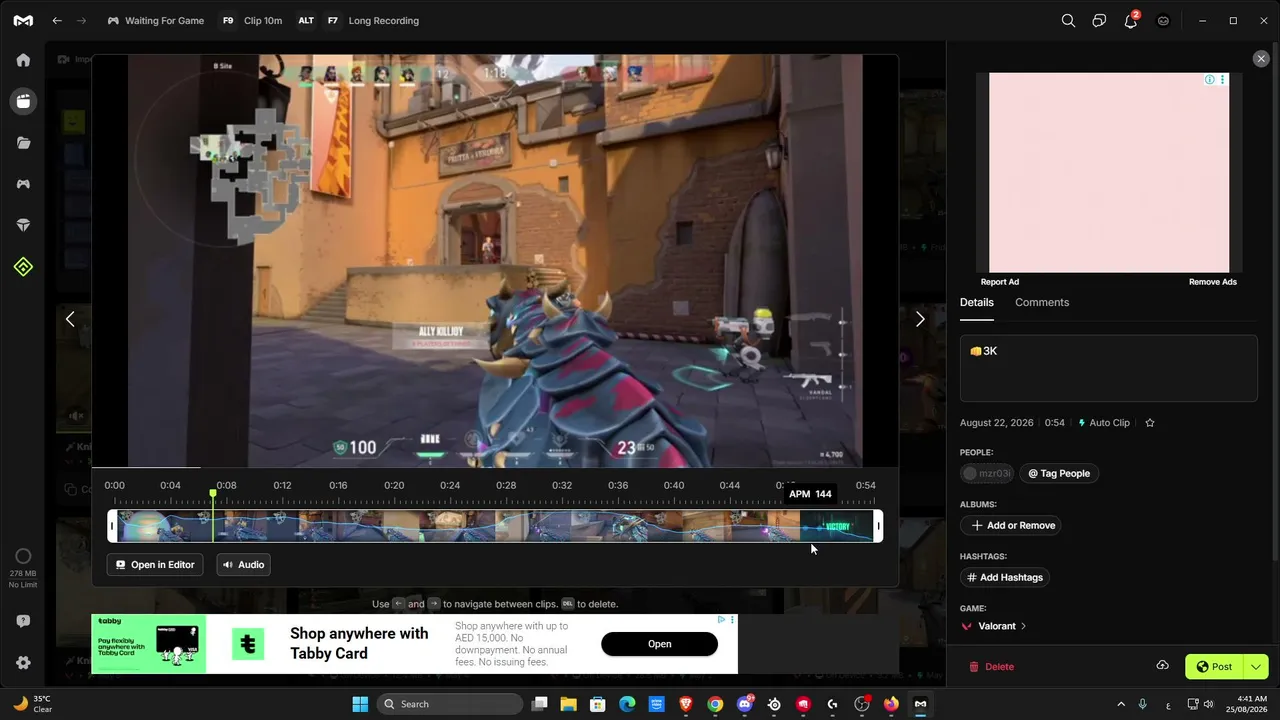Click the Waiting For Game status
Screen dimensions: 1280x720
[155, 20]
